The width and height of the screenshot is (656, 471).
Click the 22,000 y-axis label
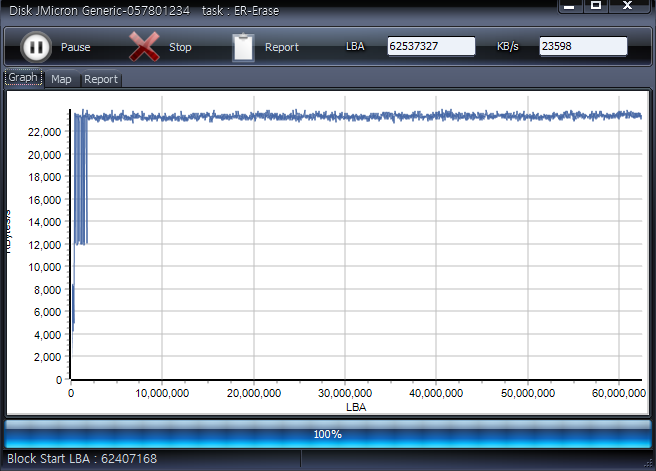point(44,132)
